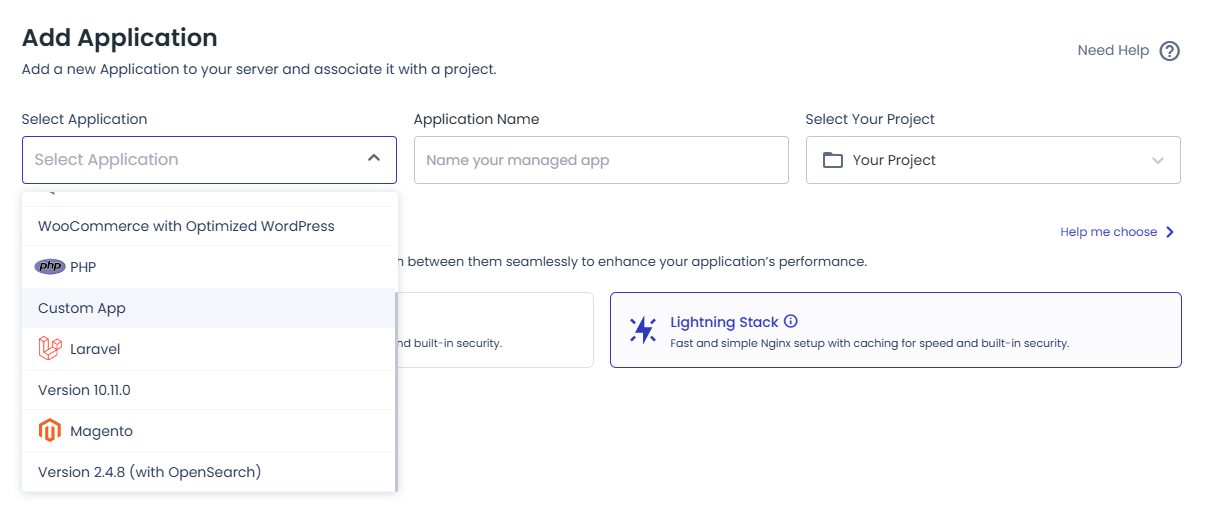Click the dropdown list scrollbar
Screen dimensions: 1220x505
(397, 390)
